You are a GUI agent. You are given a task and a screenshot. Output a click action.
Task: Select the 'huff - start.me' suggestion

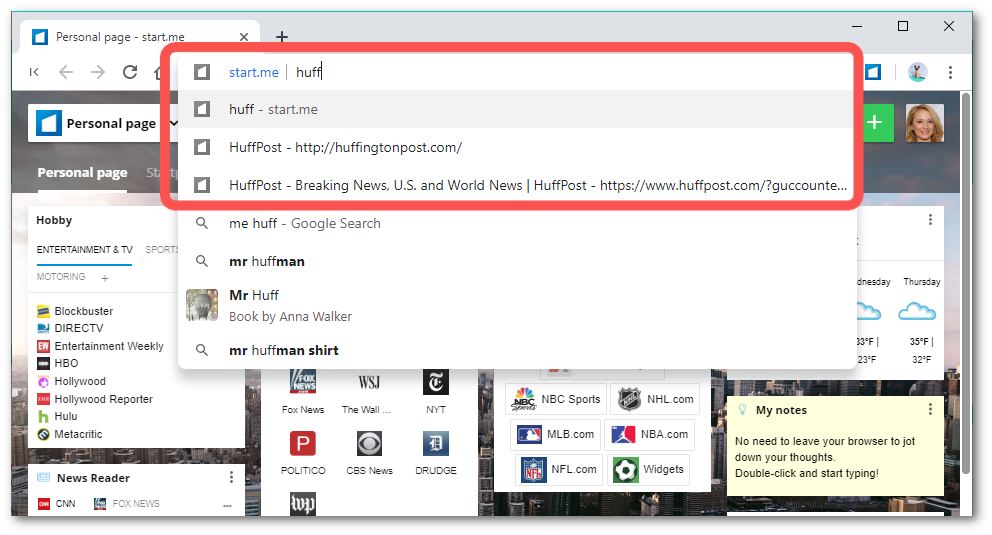click(517, 109)
